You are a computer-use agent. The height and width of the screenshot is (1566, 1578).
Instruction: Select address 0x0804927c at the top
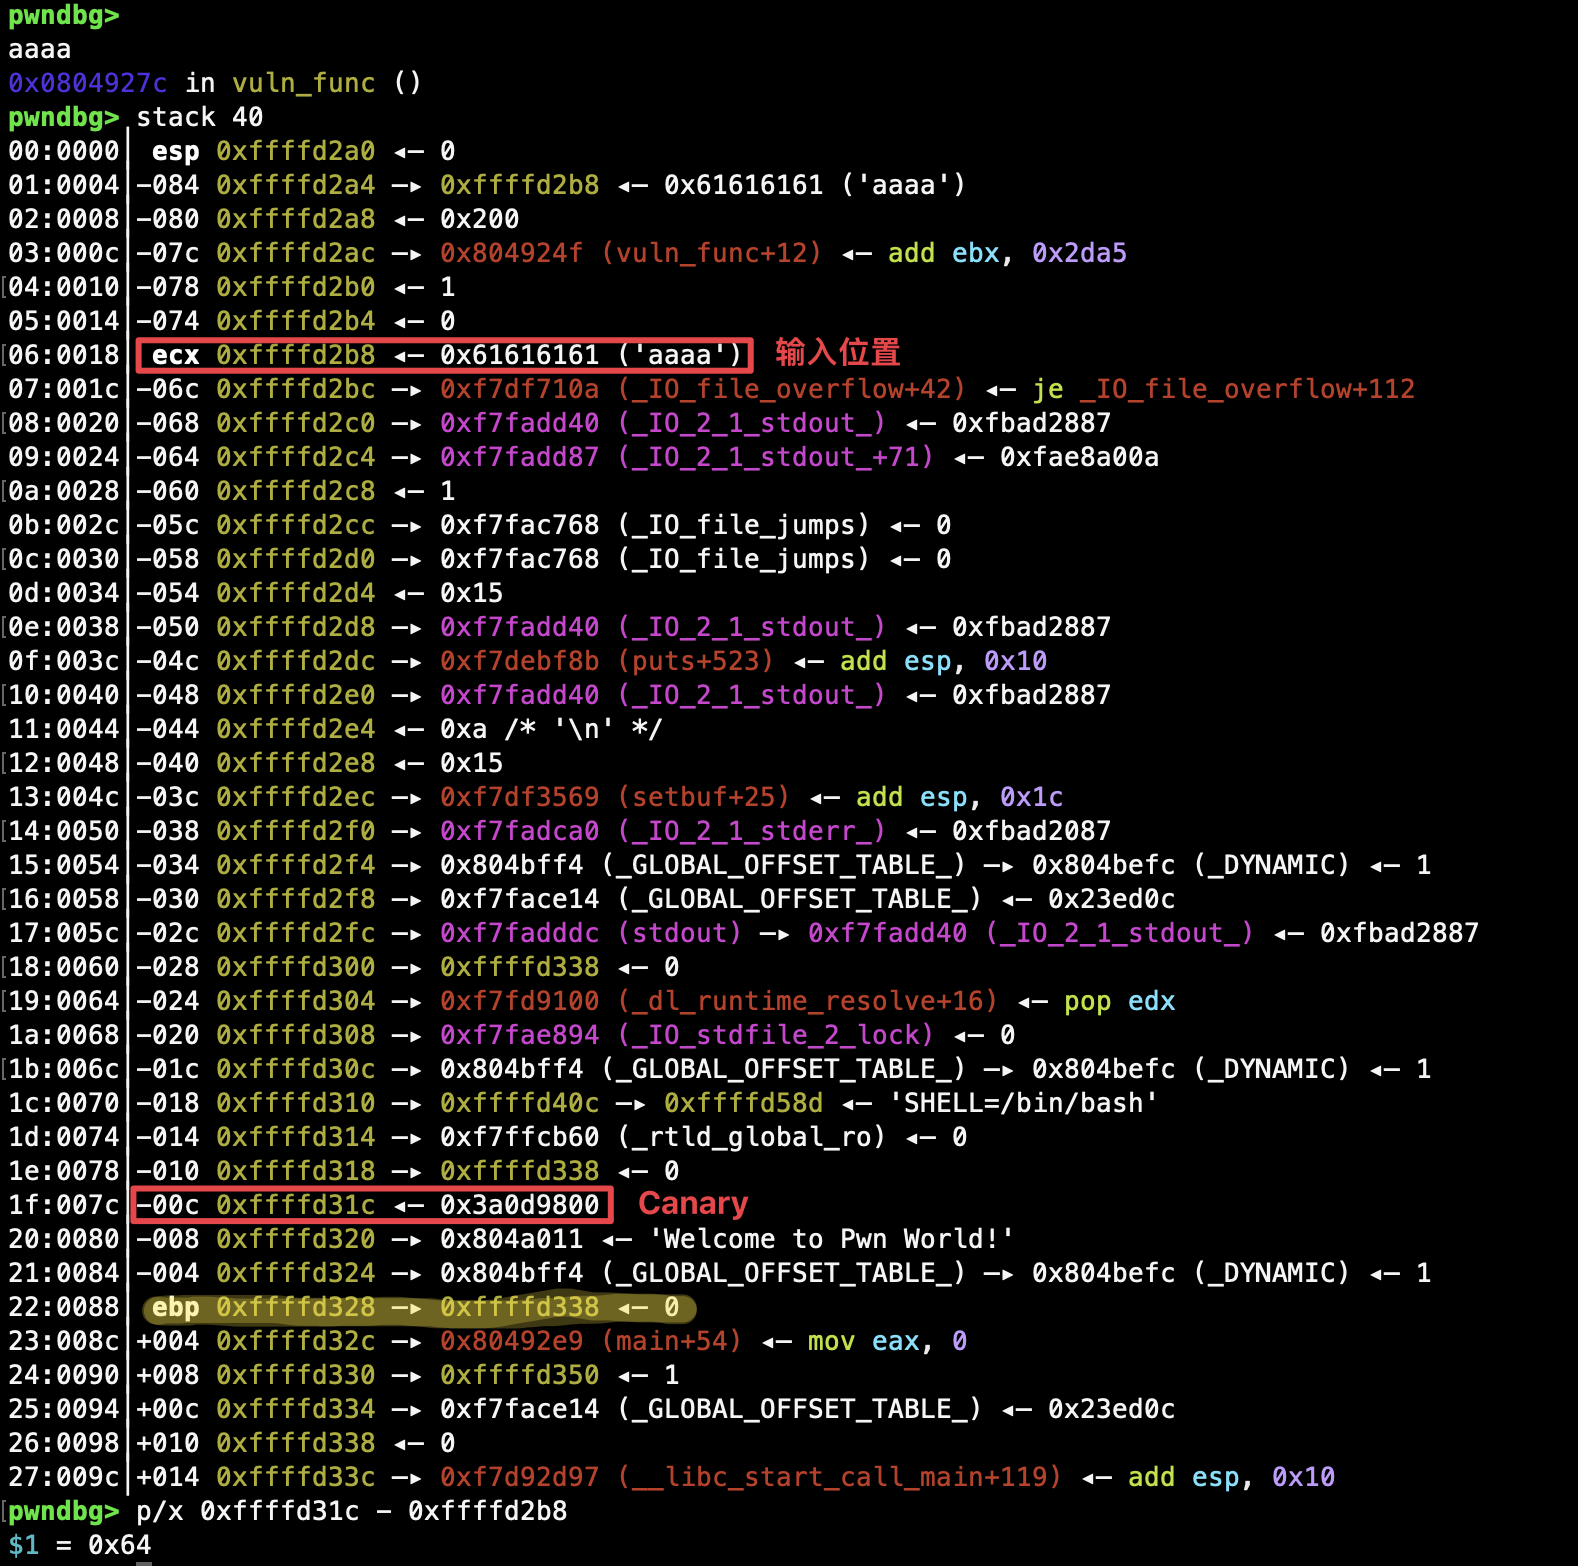(x=88, y=83)
